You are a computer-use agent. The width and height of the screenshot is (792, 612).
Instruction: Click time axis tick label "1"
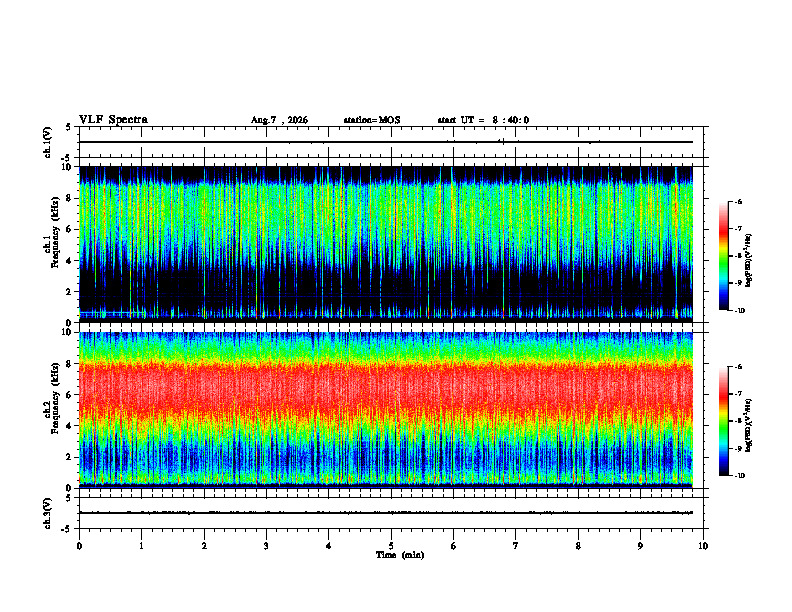click(x=142, y=546)
